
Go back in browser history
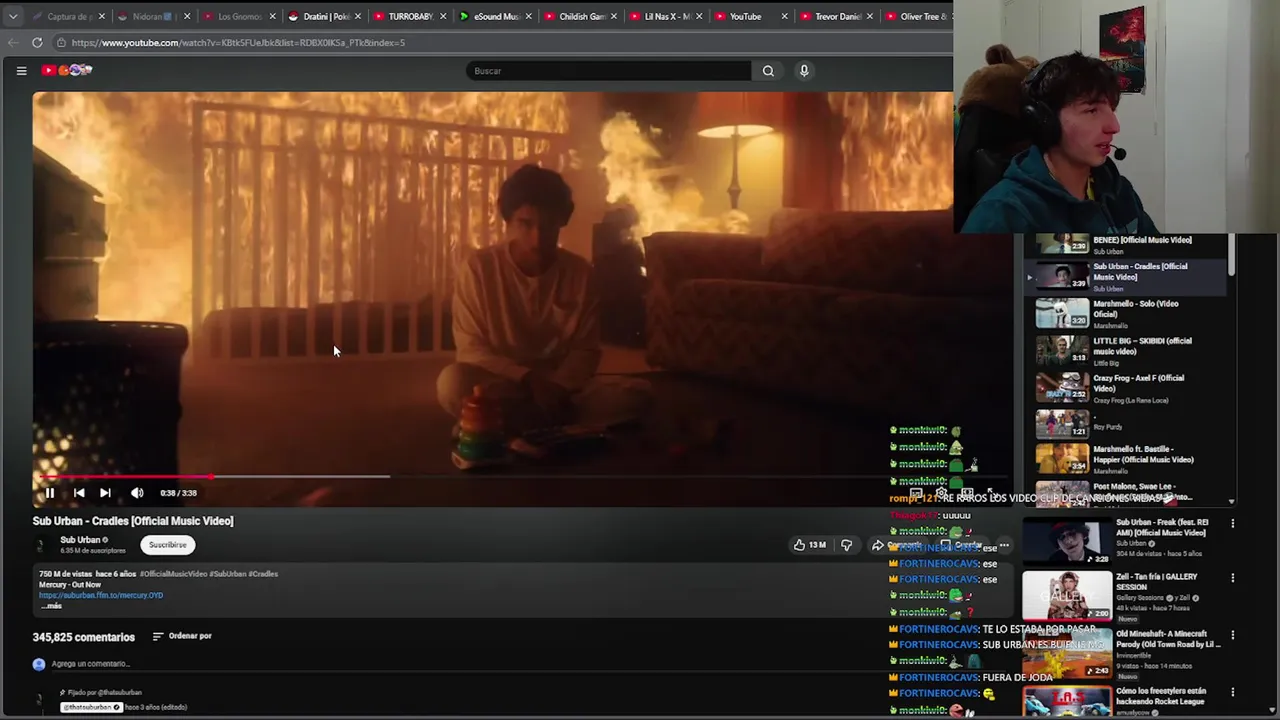(12, 42)
